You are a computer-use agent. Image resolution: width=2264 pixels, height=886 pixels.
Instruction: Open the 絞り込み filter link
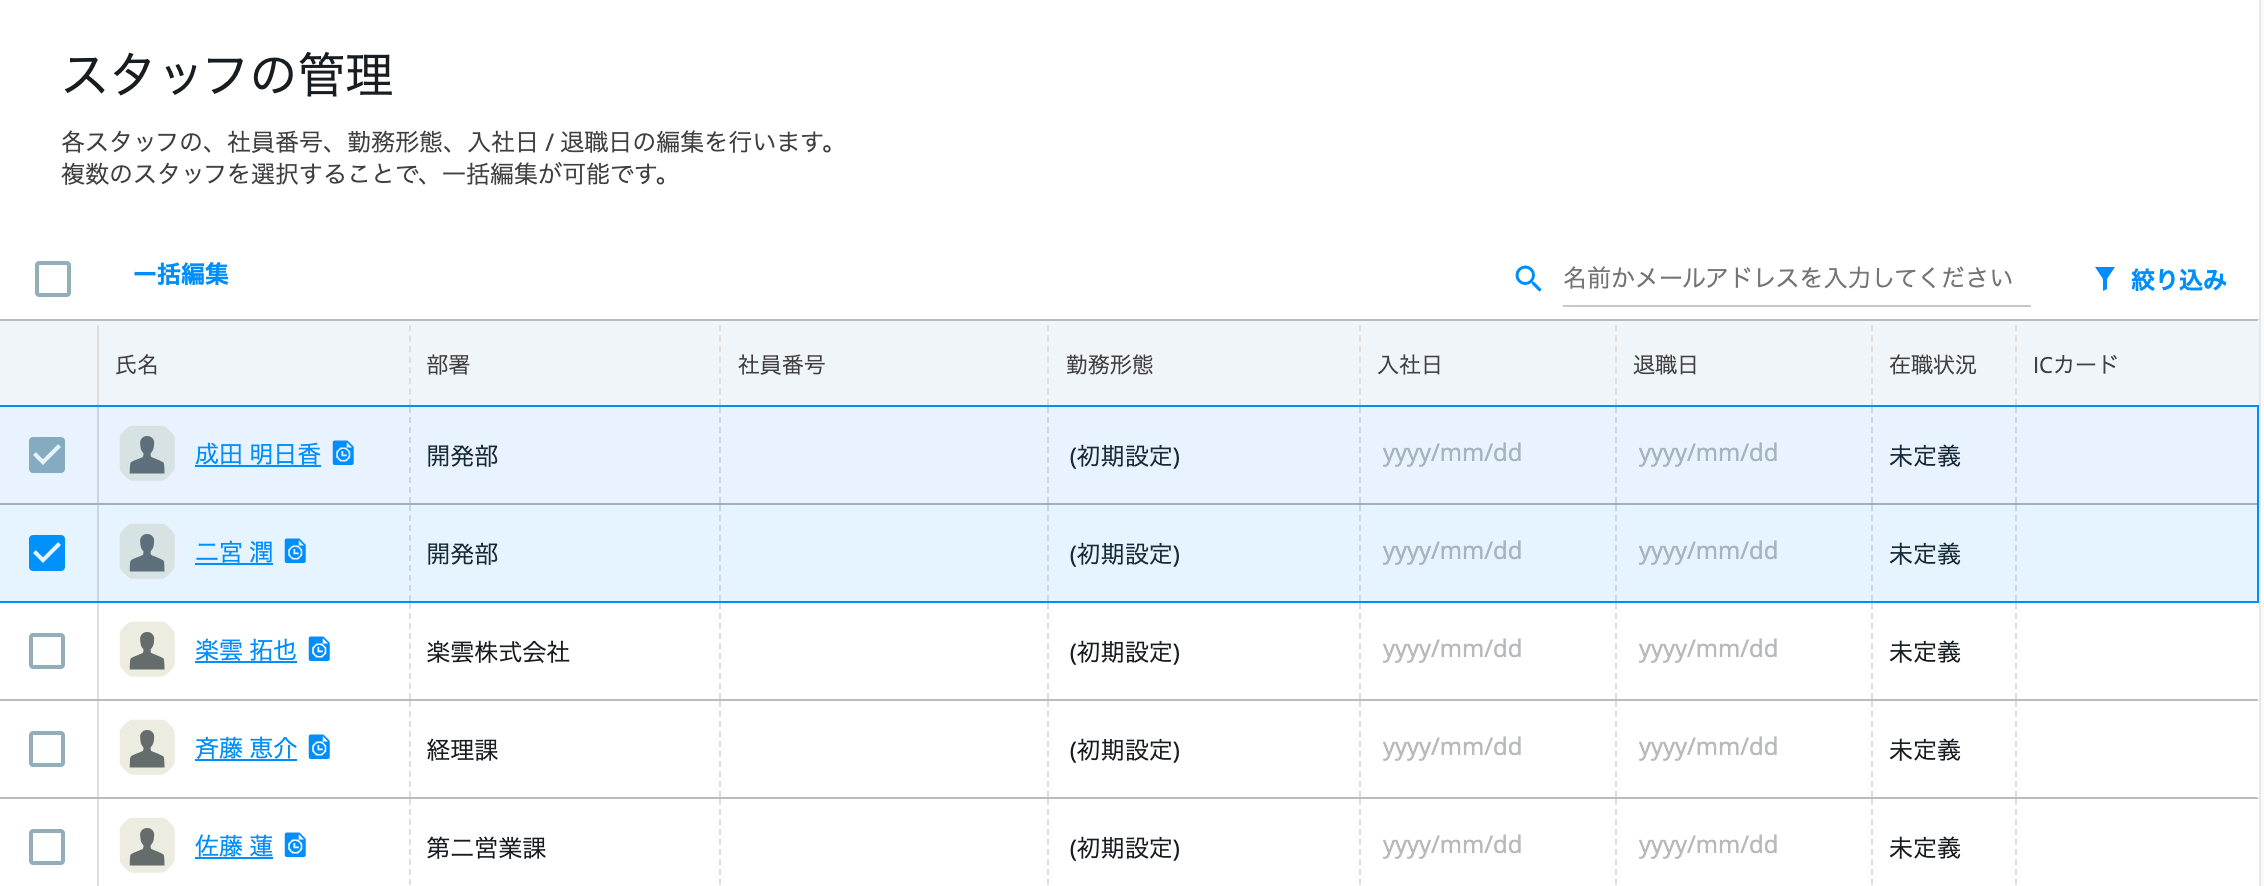click(2177, 280)
